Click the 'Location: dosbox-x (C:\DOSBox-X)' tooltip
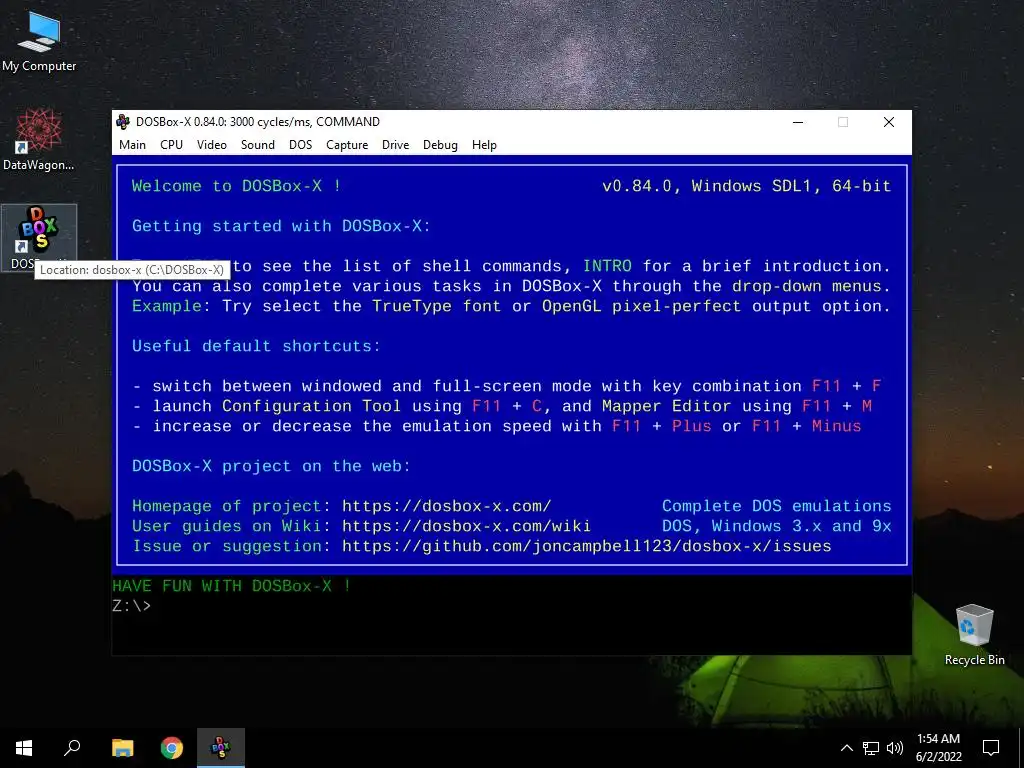The width and height of the screenshot is (1024, 768). click(x=131, y=270)
